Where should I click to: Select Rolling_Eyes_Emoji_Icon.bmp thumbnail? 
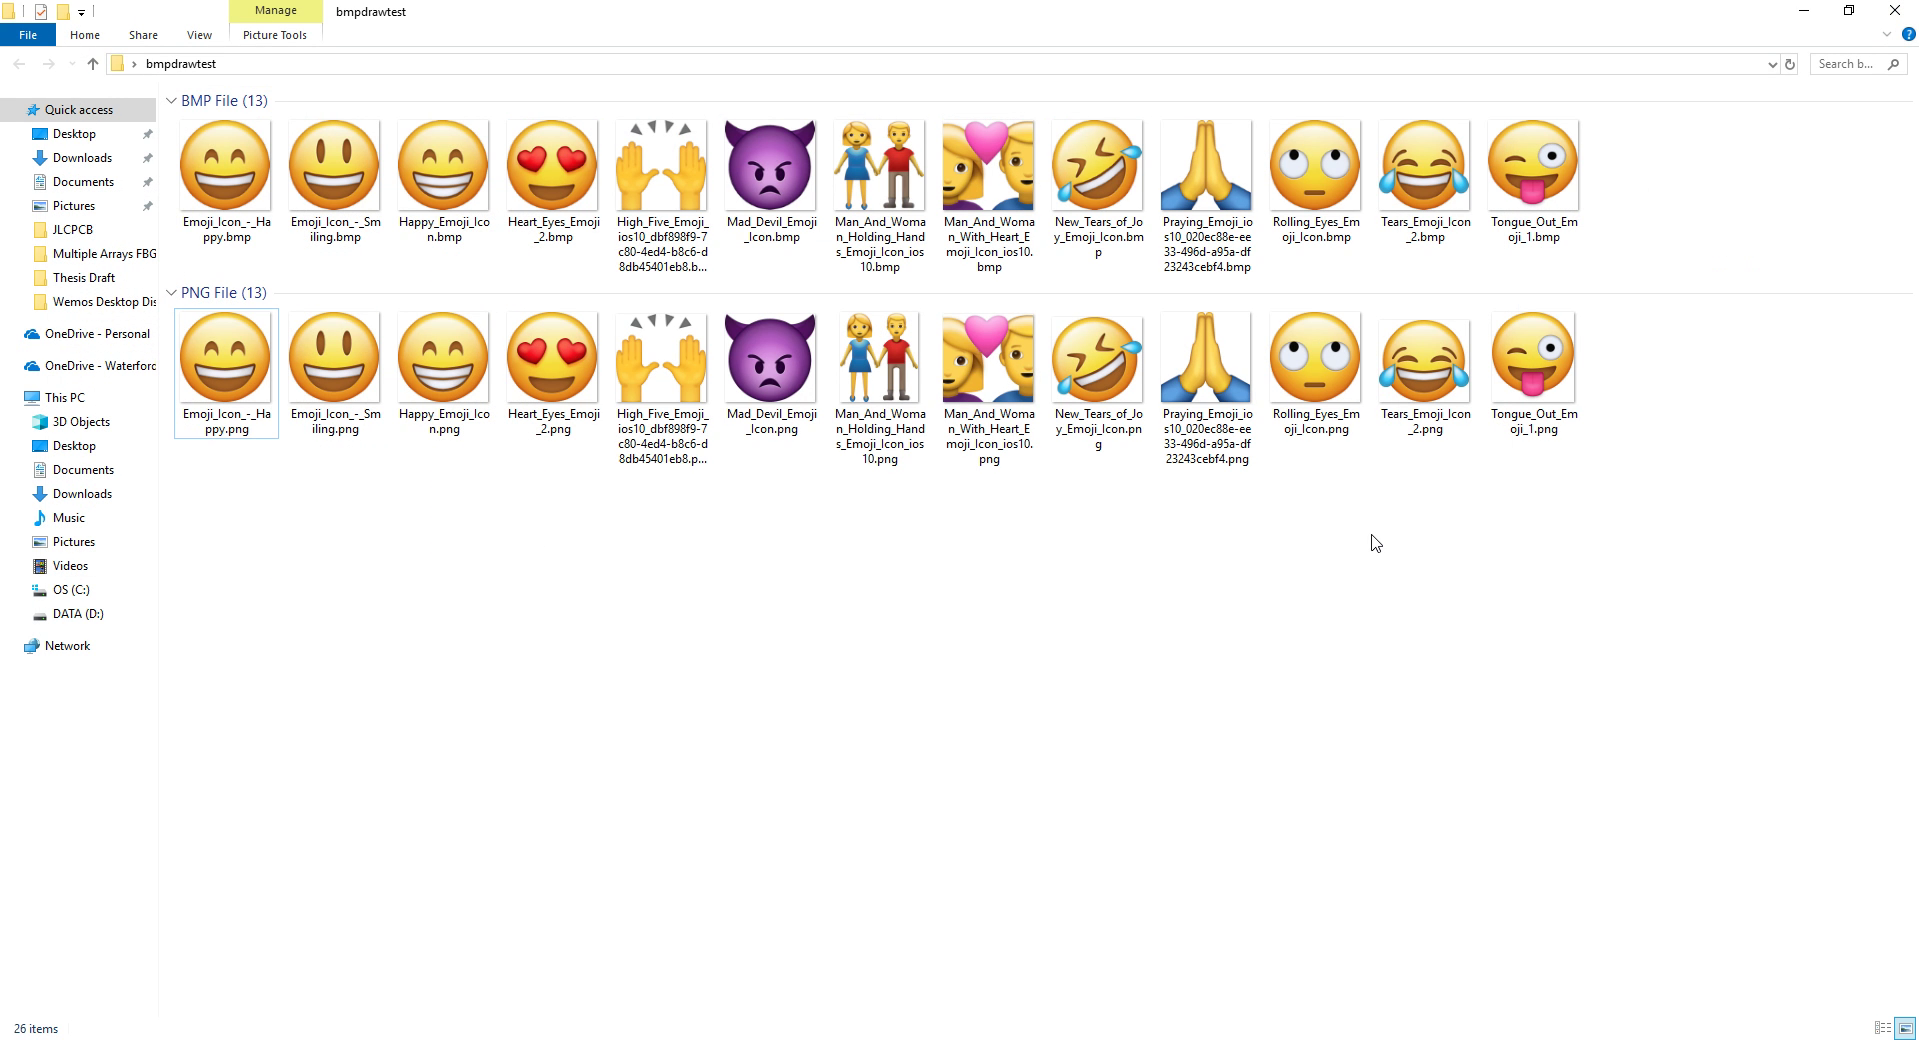[x=1315, y=165]
